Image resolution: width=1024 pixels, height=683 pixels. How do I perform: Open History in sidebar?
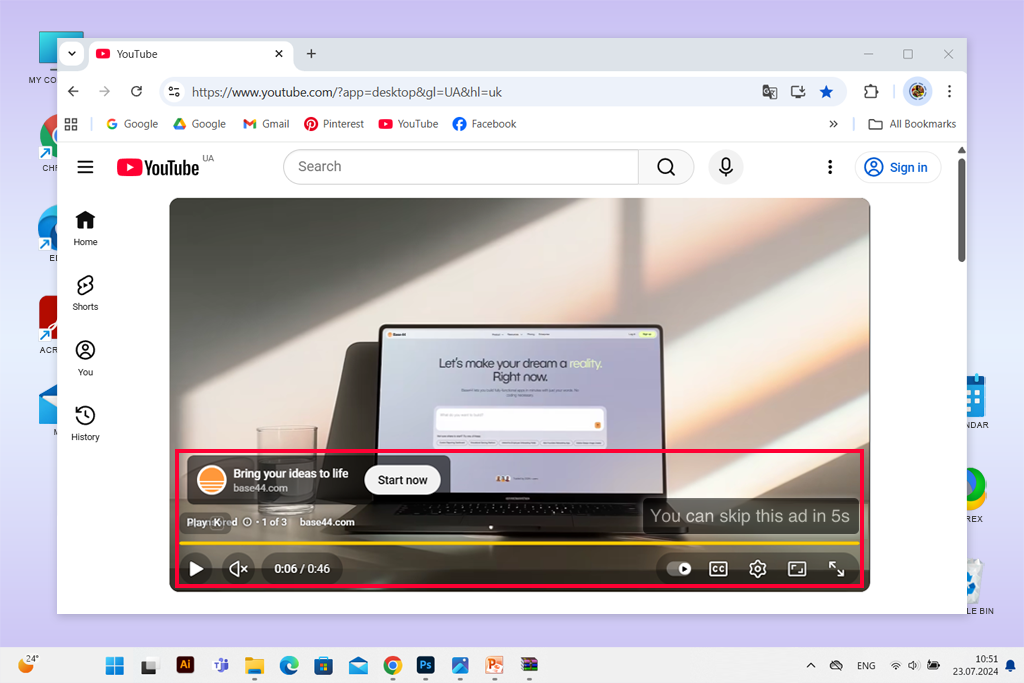coord(85,423)
